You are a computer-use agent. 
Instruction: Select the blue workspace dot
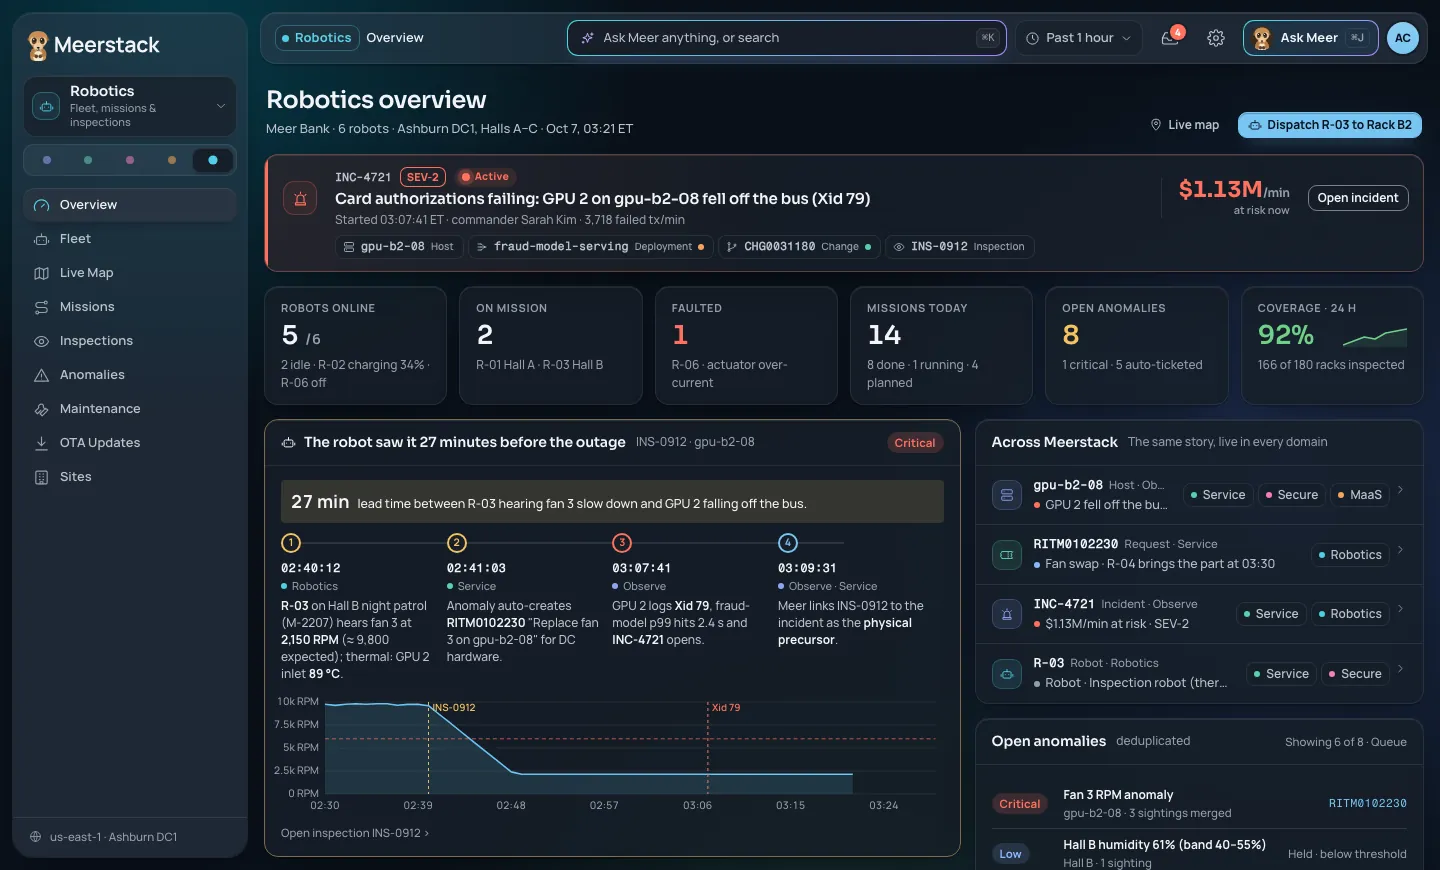47,160
